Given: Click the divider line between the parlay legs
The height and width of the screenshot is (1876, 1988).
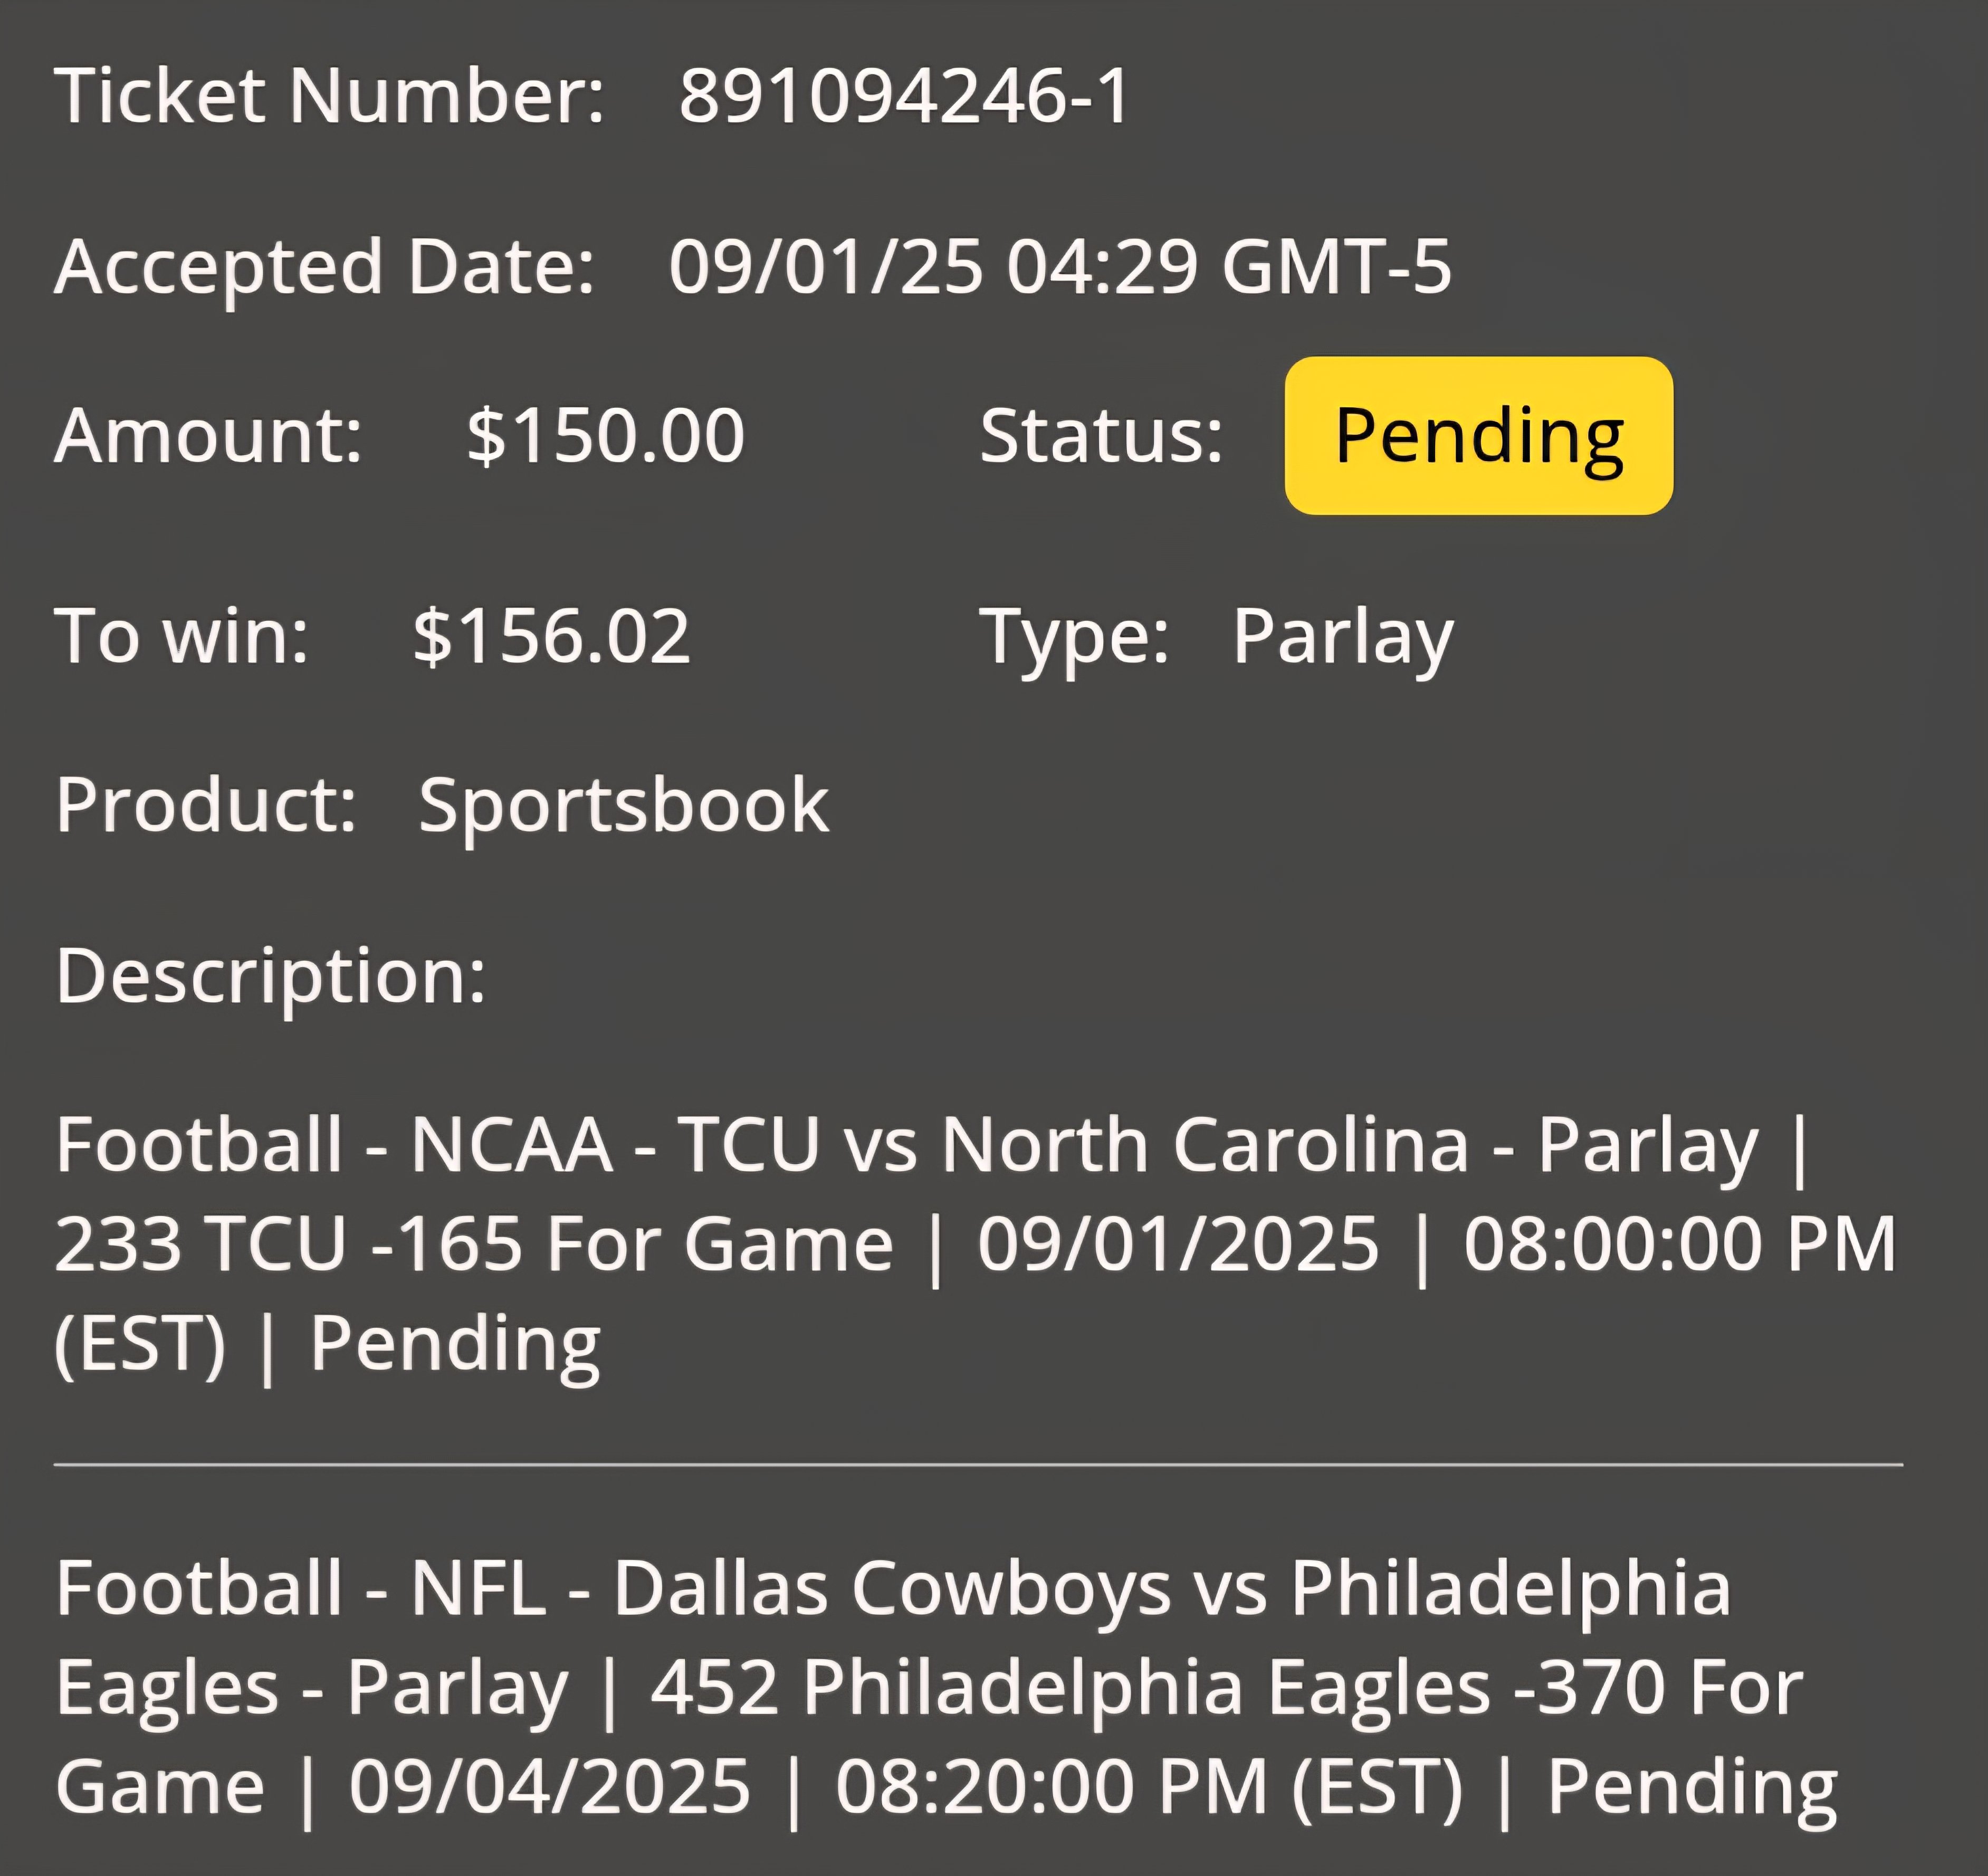Looking at the screenshot, I should tap(978, 1465).
